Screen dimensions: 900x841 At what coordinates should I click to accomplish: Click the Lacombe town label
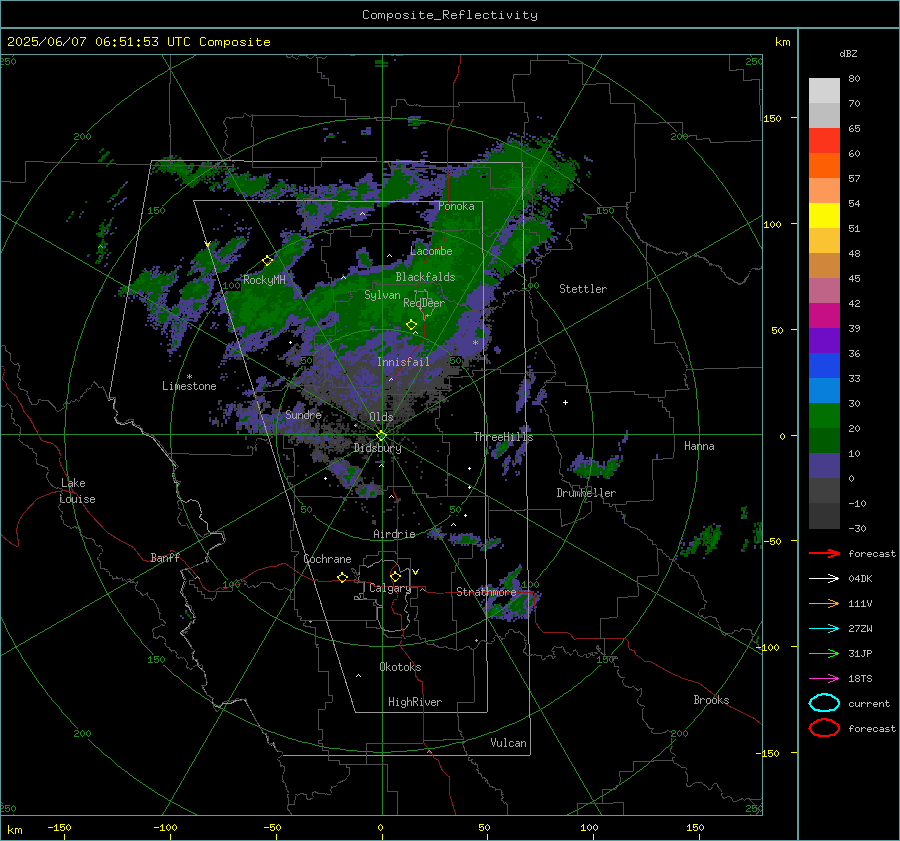(431, 251)
